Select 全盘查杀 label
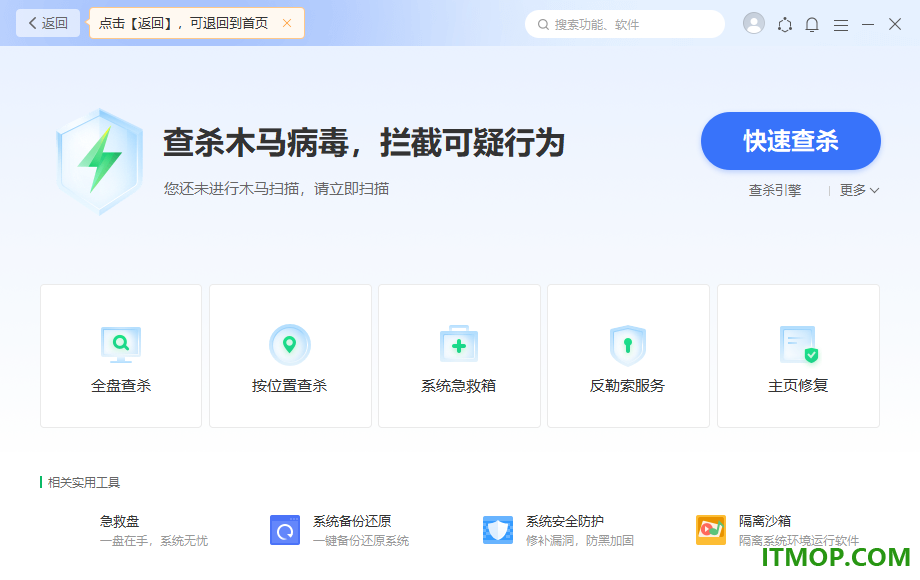 click(x=121, y=385)
